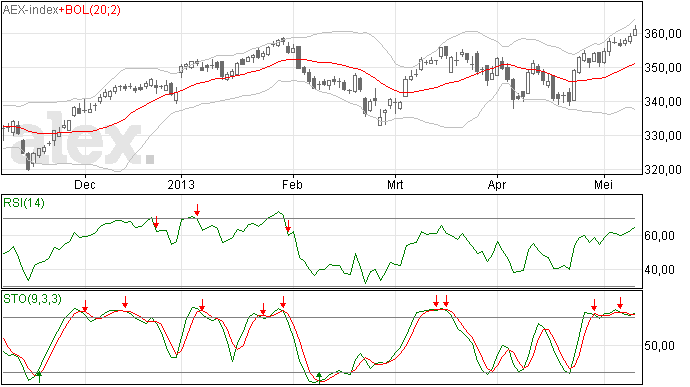
Task: Select the Mei date axis label
Action: click(x=603, y=184)
